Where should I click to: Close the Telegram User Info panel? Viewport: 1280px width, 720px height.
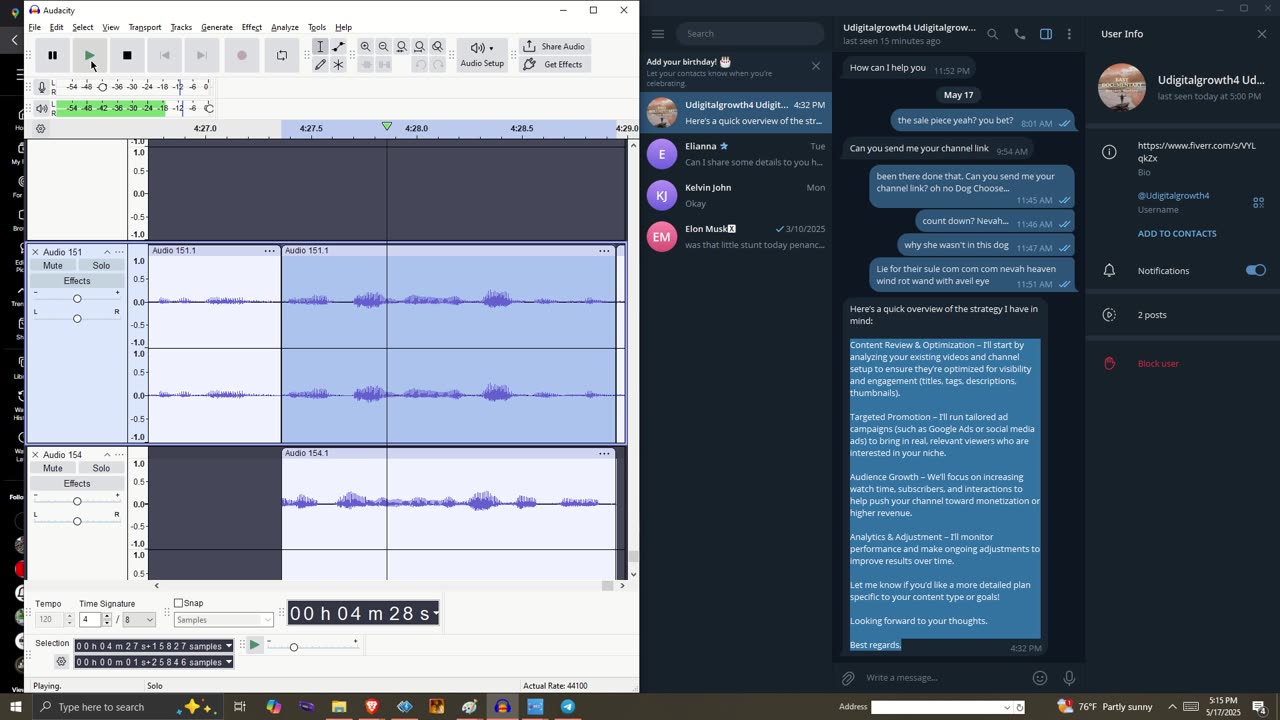click(x=1262, y=34)
